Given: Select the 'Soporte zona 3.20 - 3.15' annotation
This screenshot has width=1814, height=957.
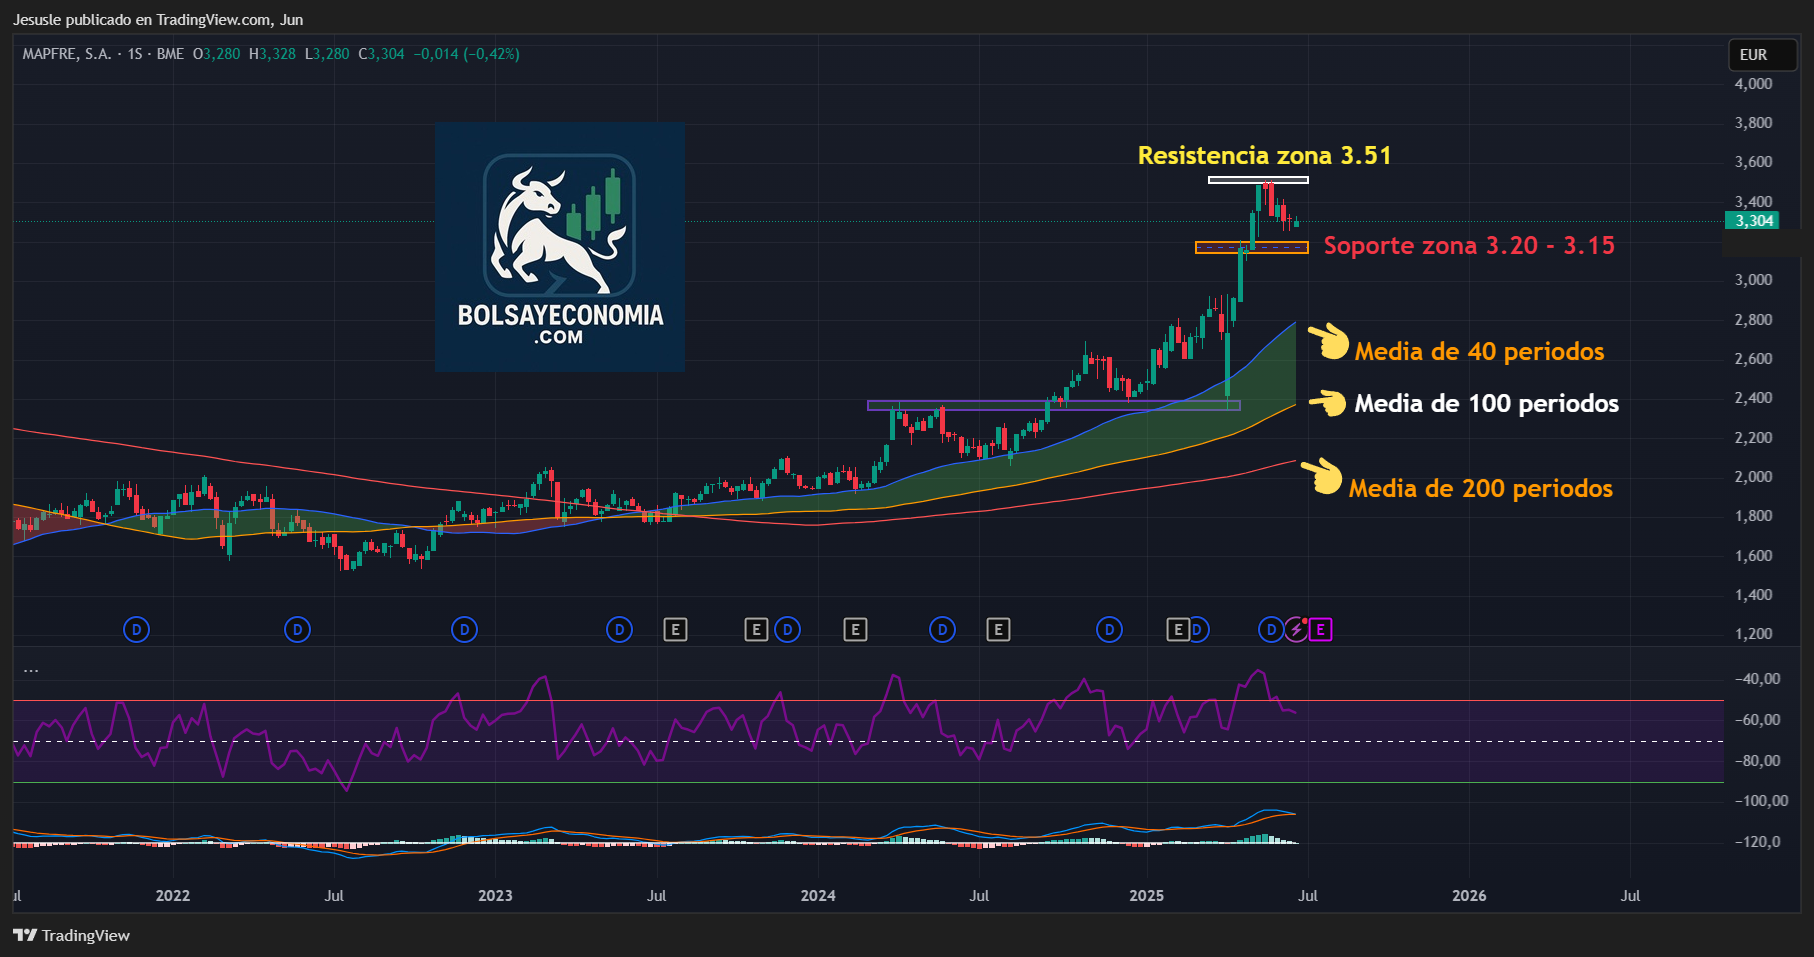Looking at the screenshot, I should point(1469,245).
